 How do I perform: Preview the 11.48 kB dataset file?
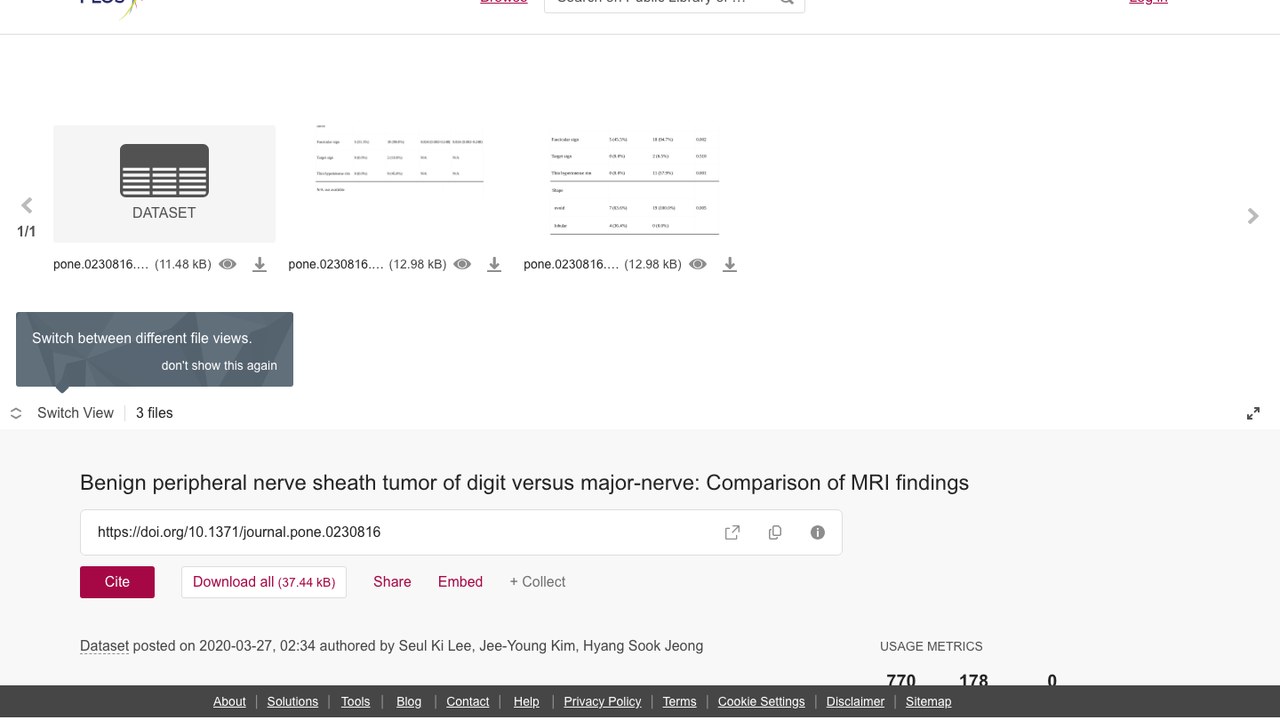click(228, 264)
